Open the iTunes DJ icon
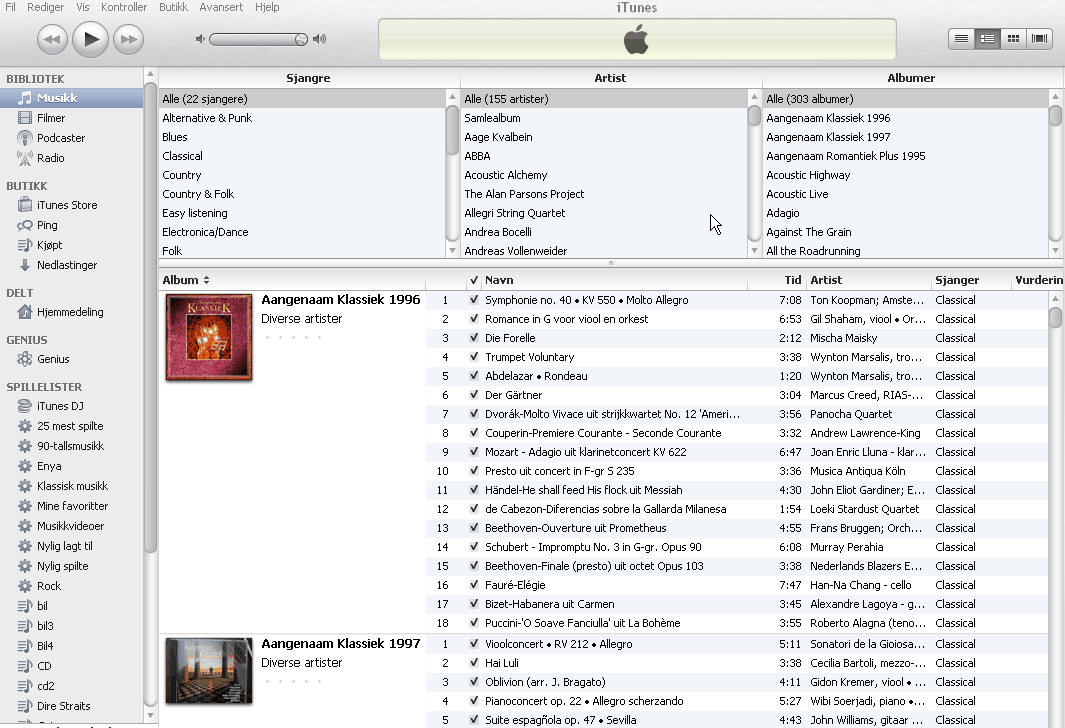Image resolution: width=1065 pixels, height=728 pixels. (24, 406)
